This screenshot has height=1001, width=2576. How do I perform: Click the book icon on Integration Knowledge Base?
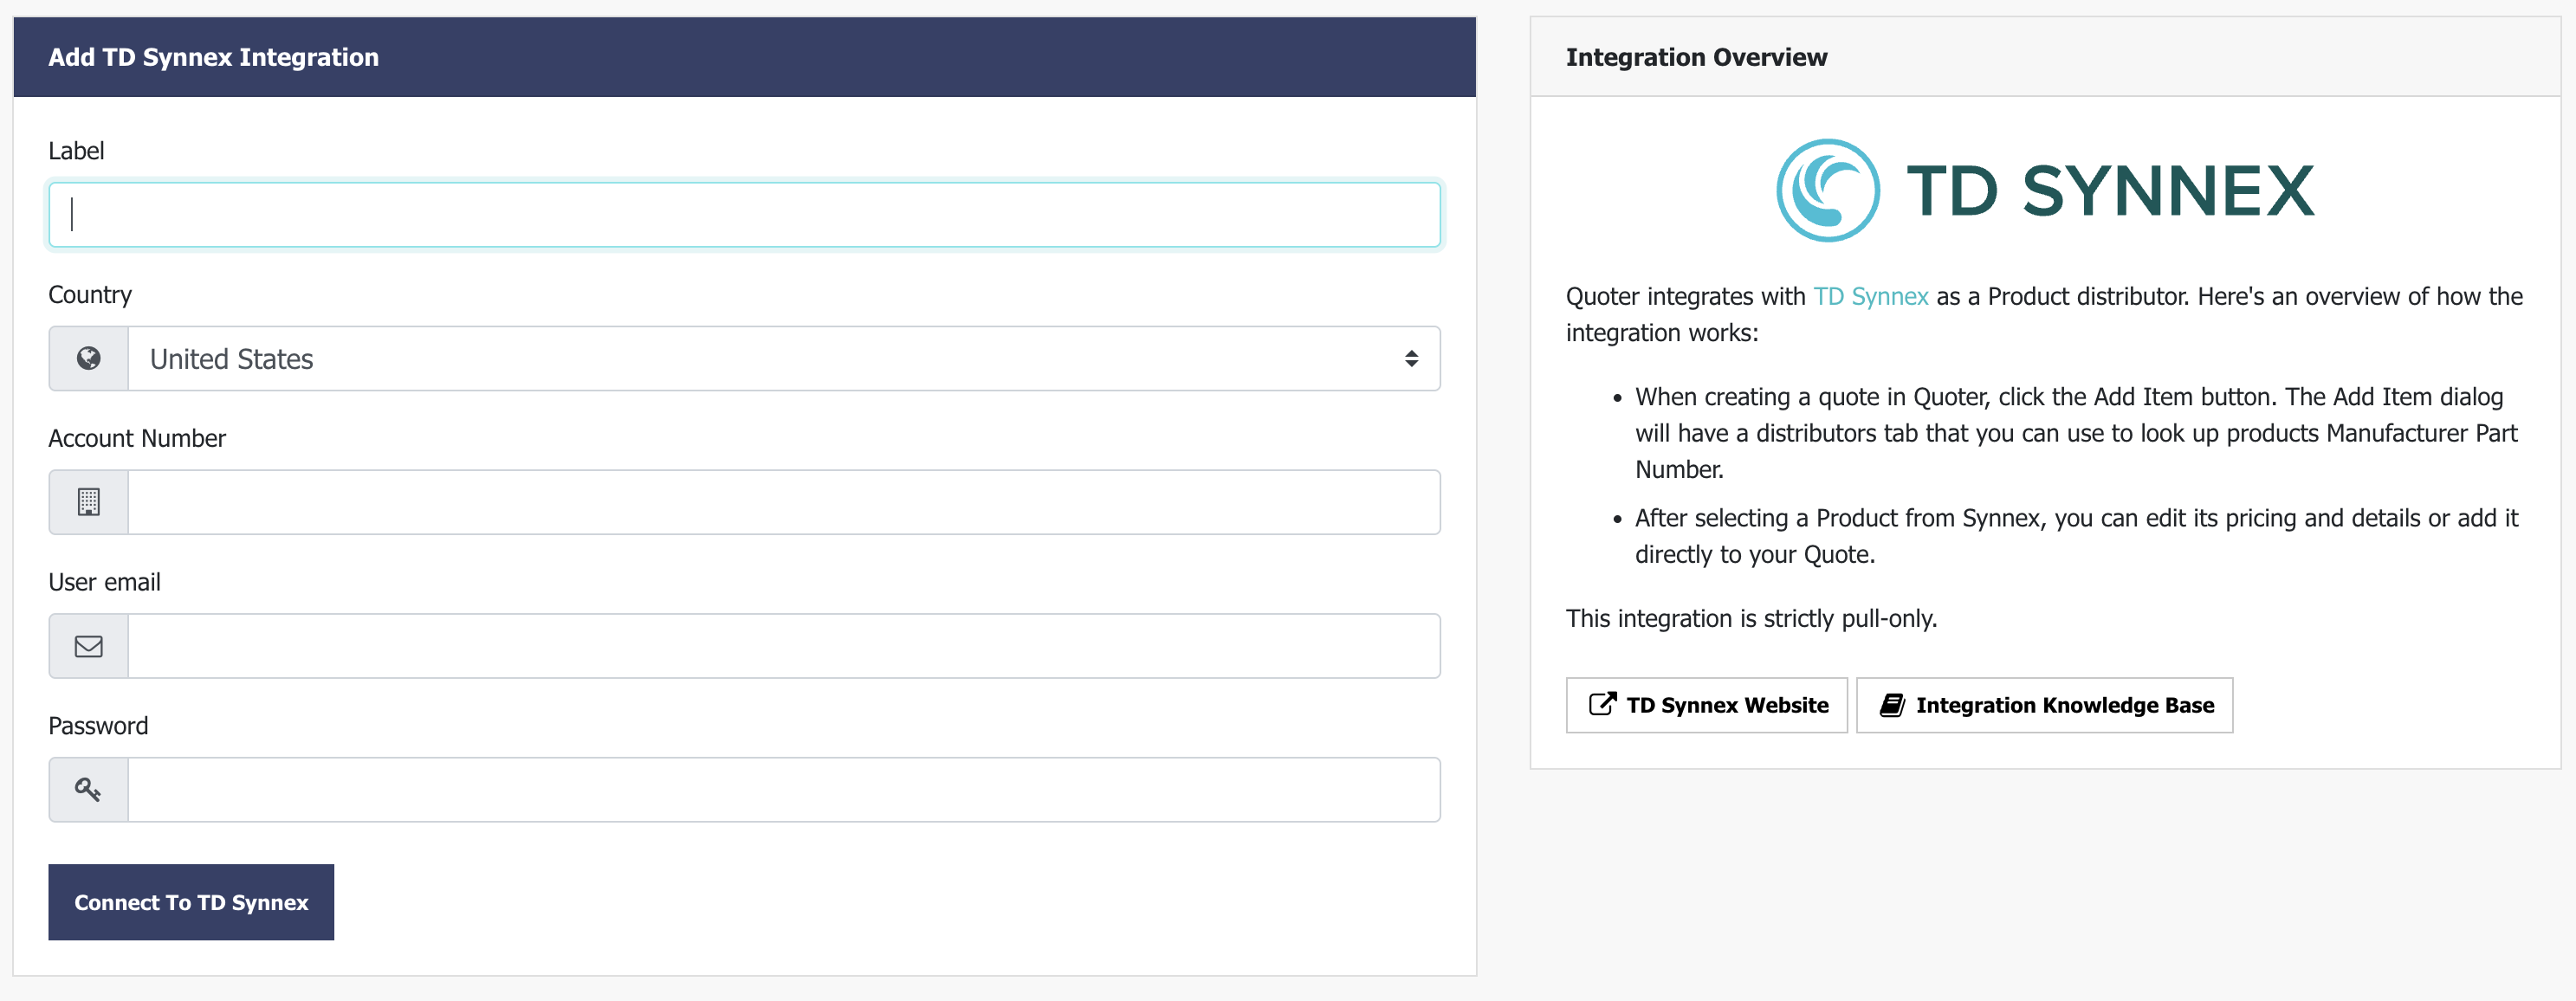pyautogui.click(x=1892, y=705)
